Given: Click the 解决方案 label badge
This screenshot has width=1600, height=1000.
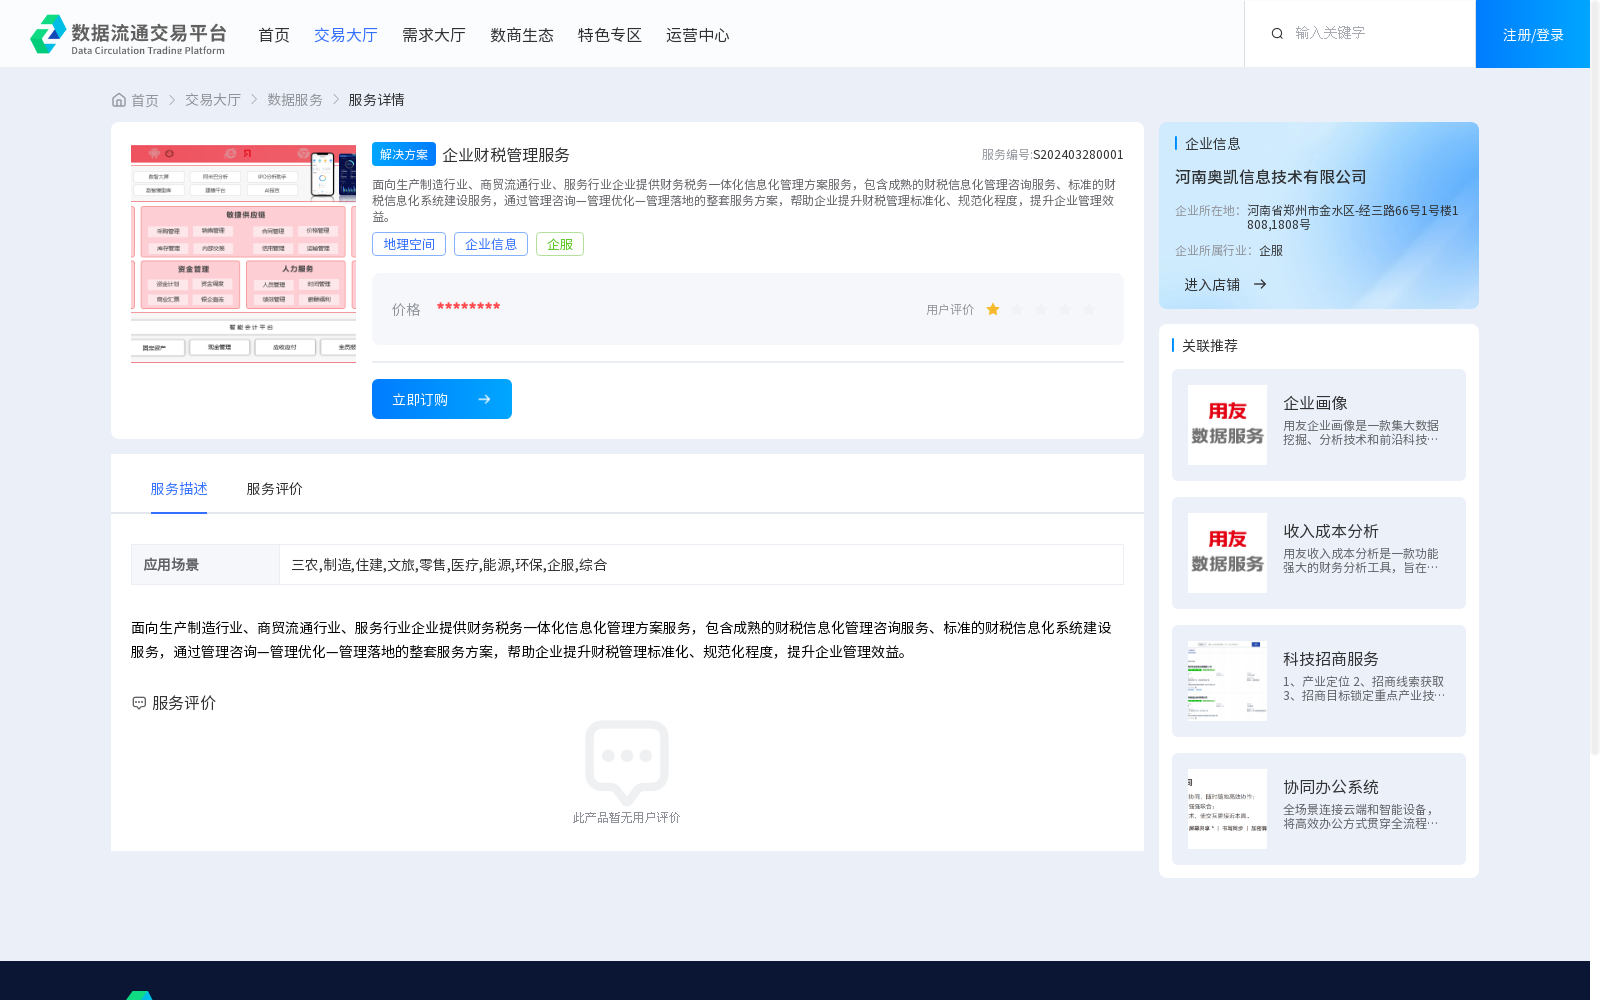Looking at the screenshot, I should tap(404, 154).
